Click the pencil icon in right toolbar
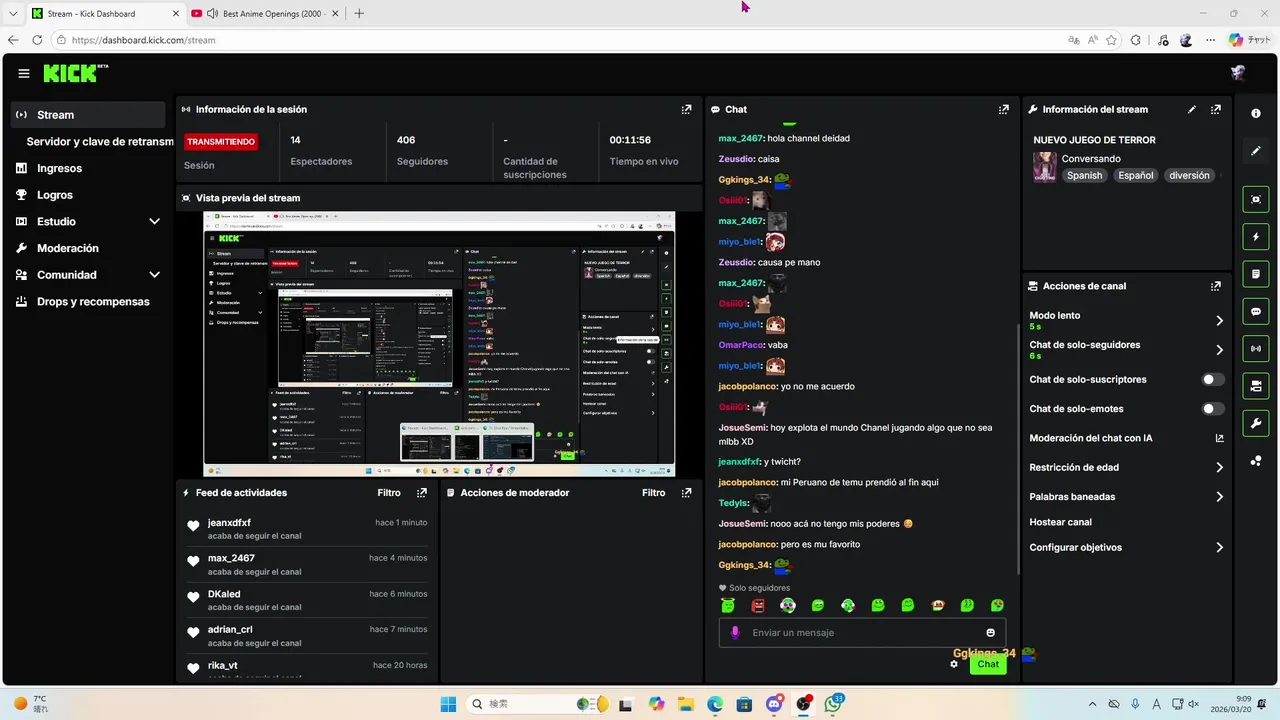 (1256, 151)
